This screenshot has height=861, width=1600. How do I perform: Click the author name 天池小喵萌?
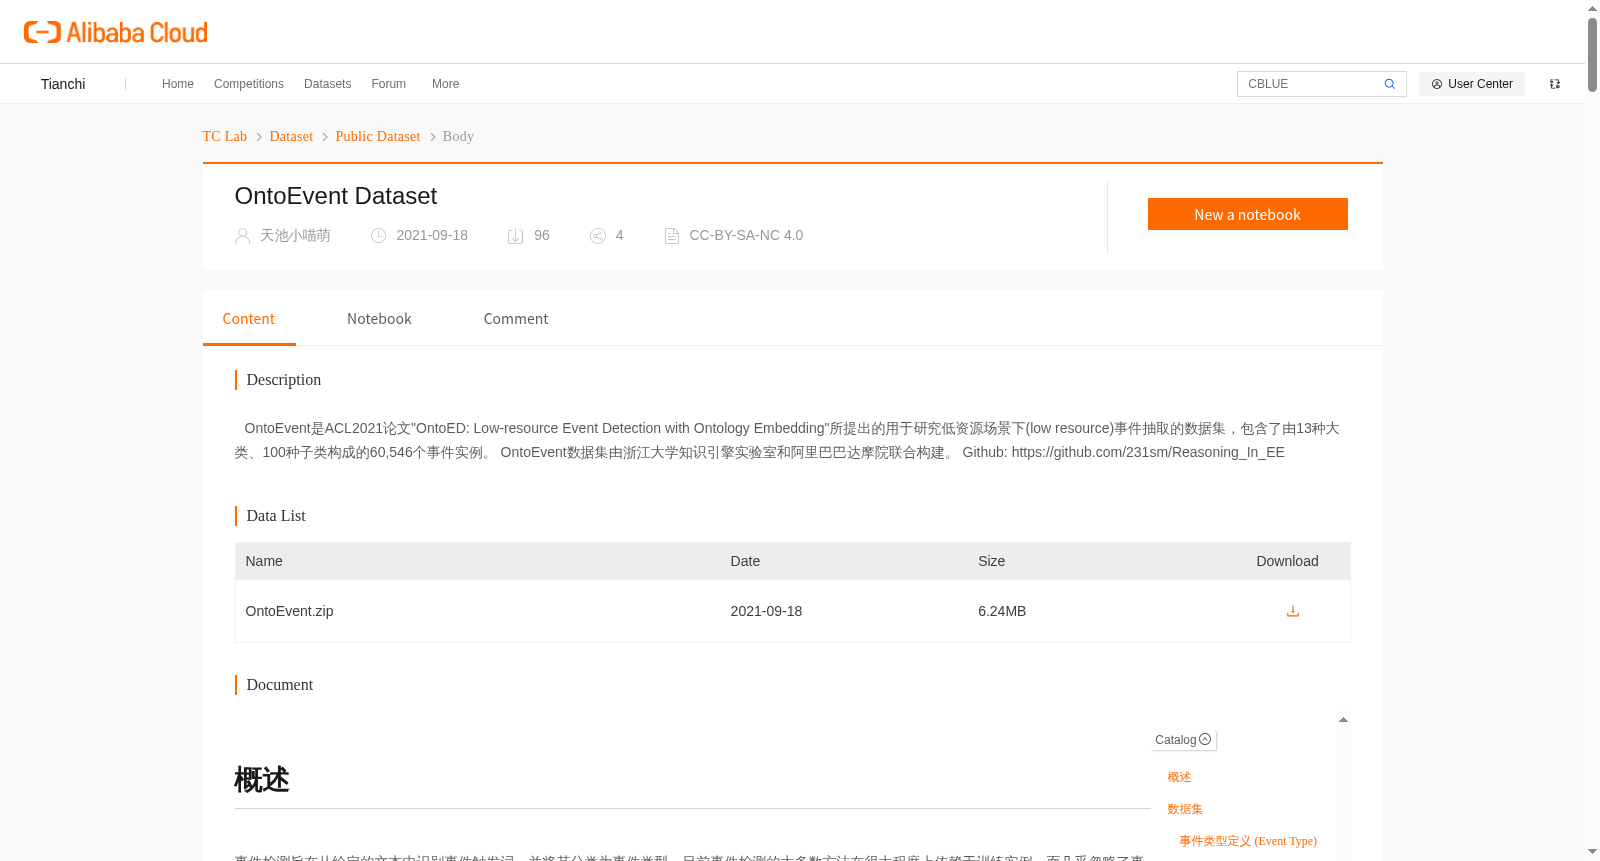click(295, 236)
